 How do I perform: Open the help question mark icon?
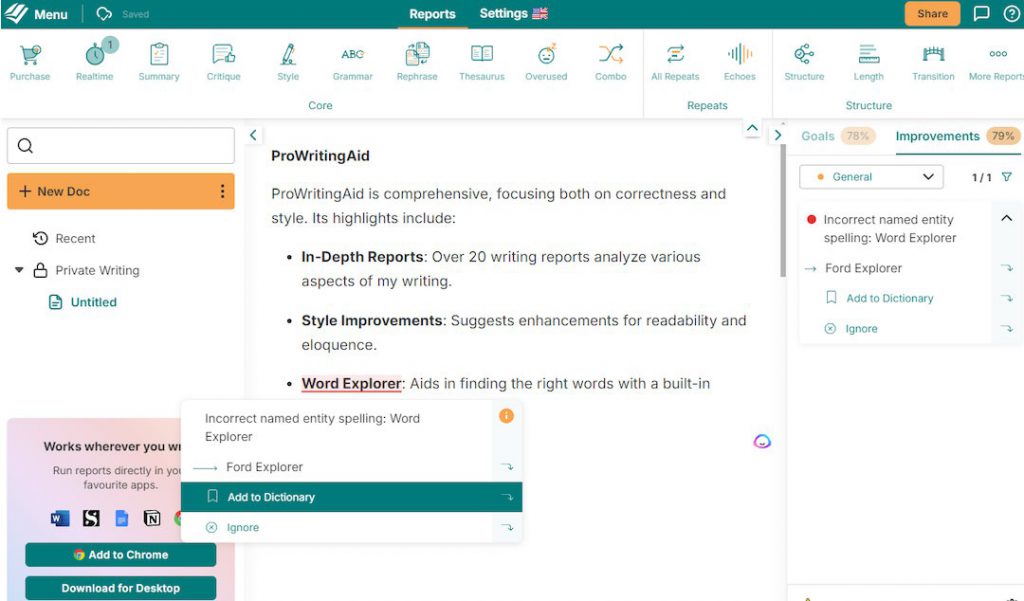point(1011,14)
